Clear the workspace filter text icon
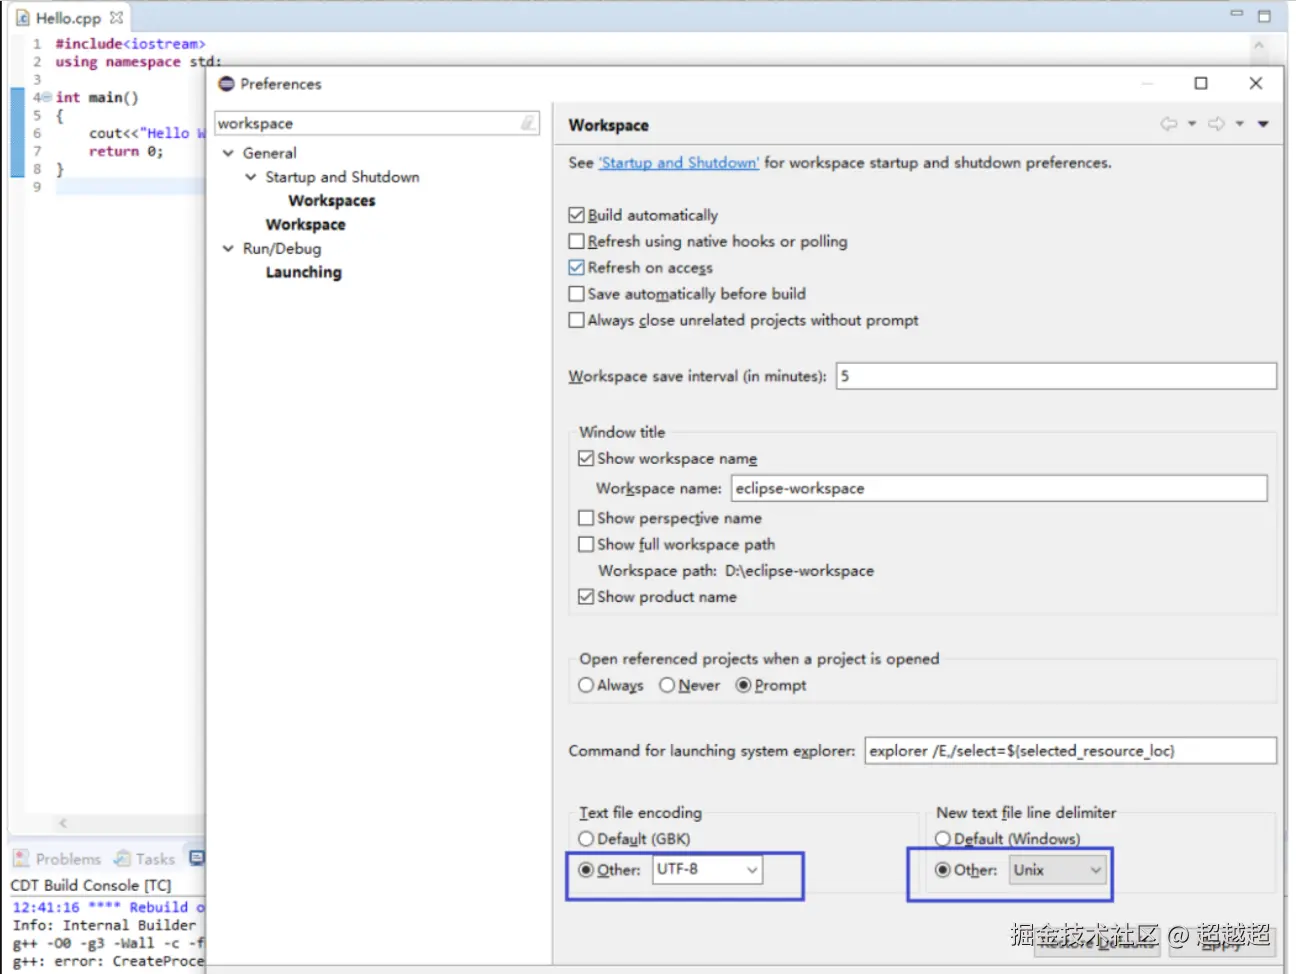 pyautogui.click(x=528, y=123)
